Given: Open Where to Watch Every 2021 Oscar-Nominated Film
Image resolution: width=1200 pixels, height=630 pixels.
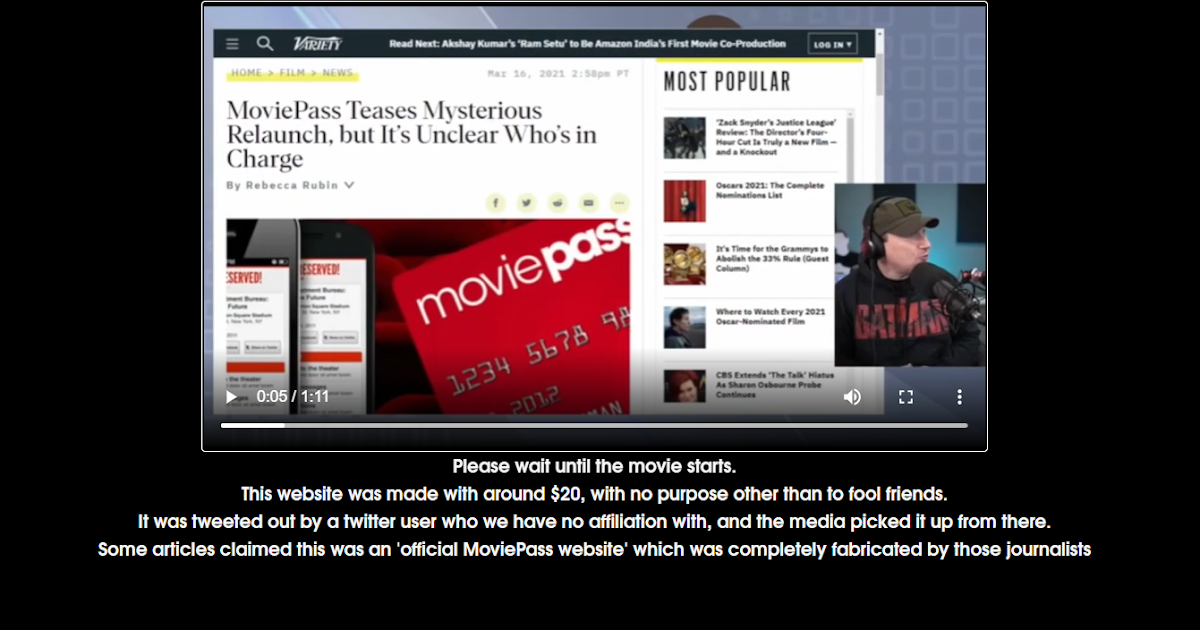Looking at the screenshot, I should pyautogui.click(x=771, y=317).
